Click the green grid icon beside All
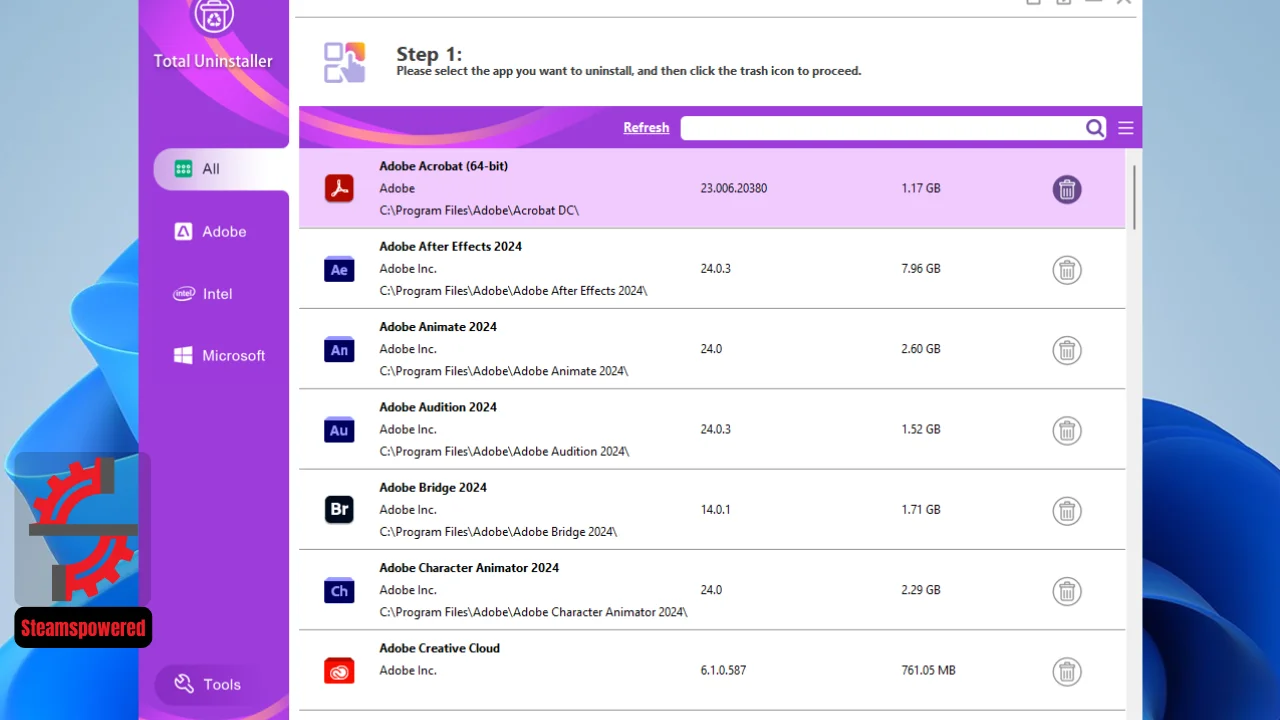Screen dimensions: 1280x720 [x=183, y=169]
